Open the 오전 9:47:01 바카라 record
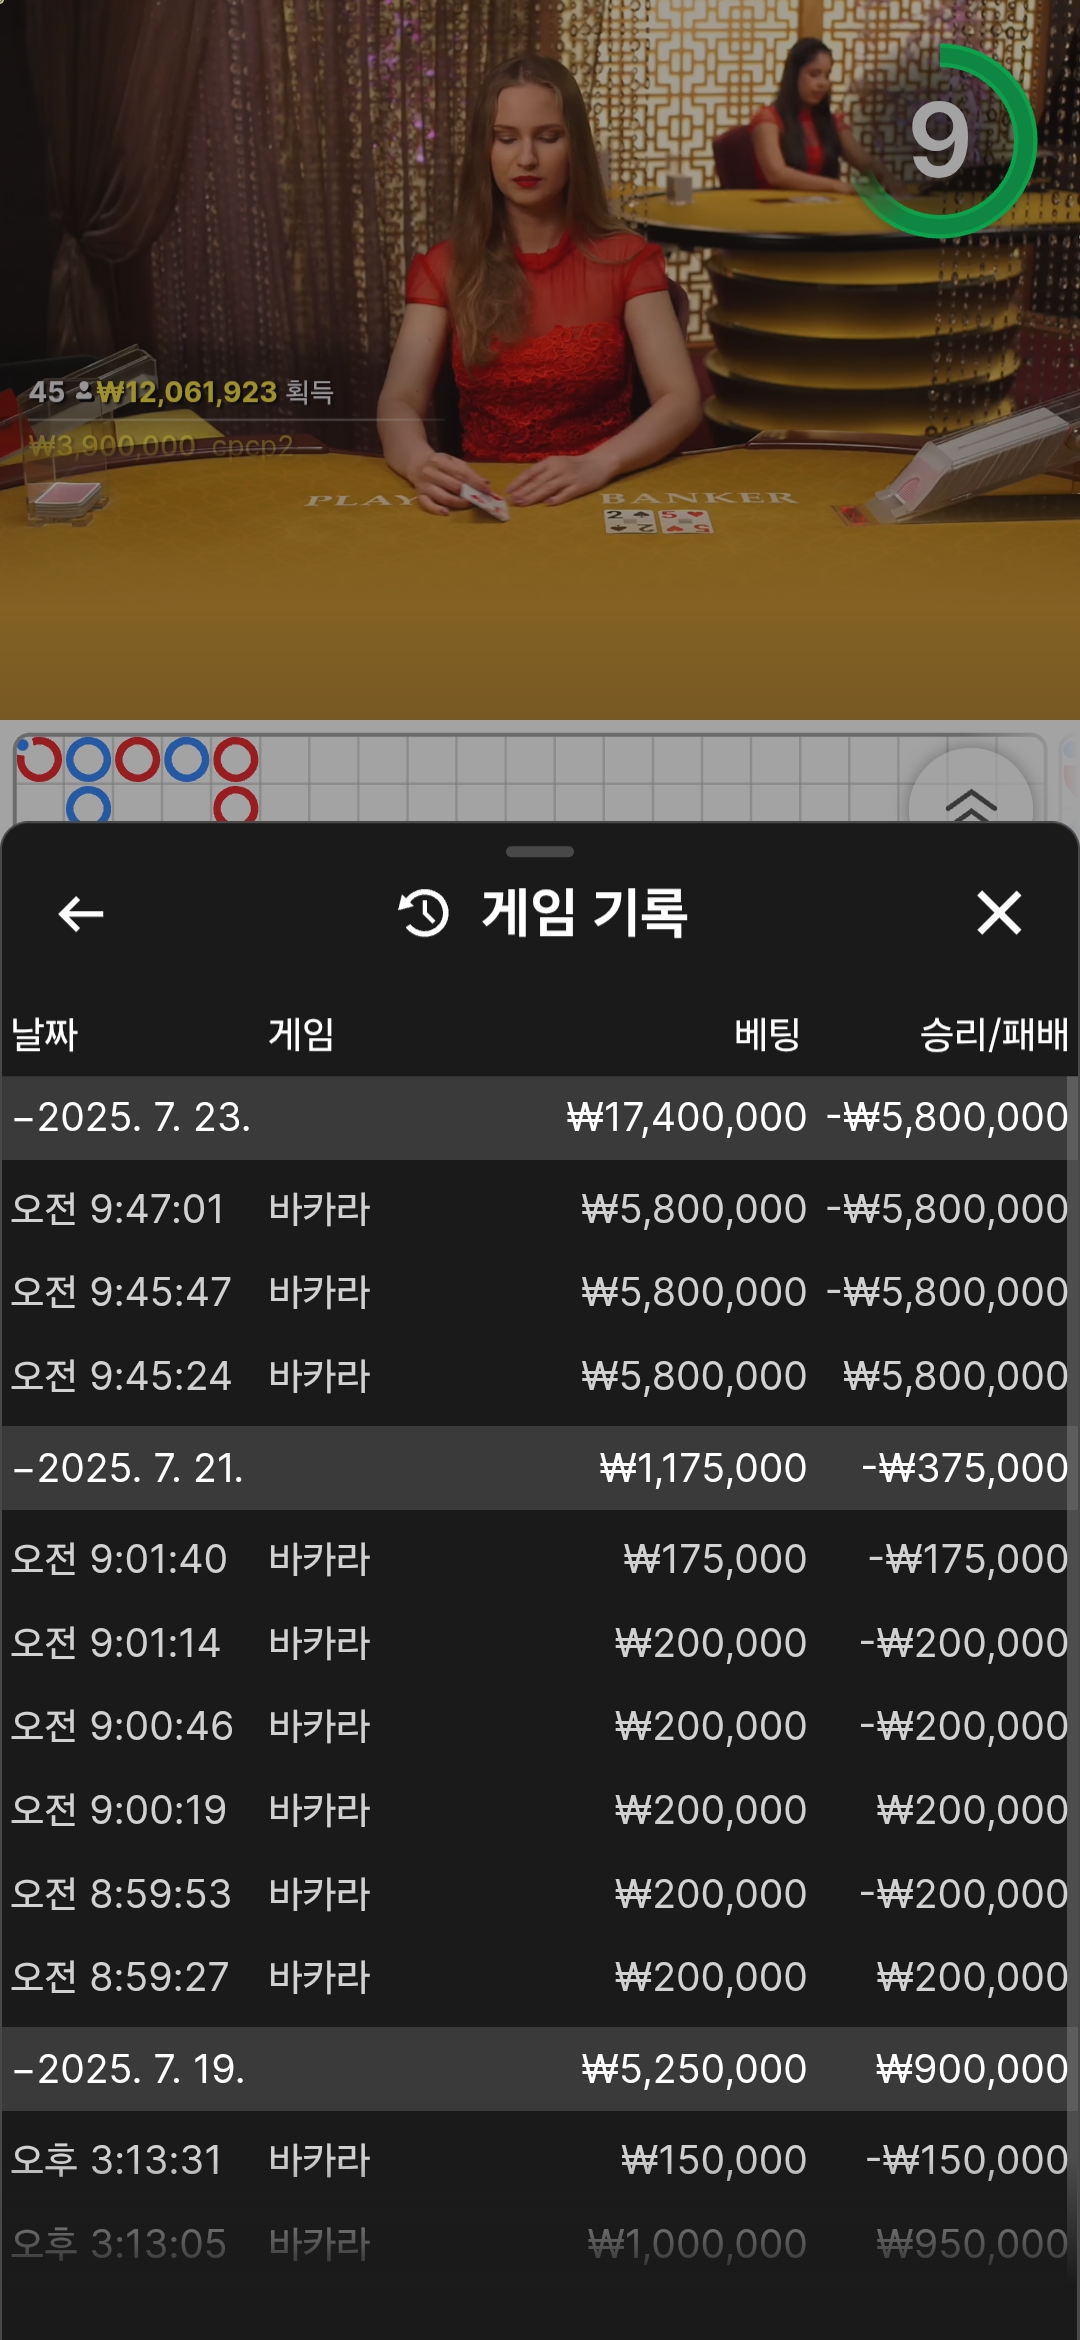 point(540,1209)
